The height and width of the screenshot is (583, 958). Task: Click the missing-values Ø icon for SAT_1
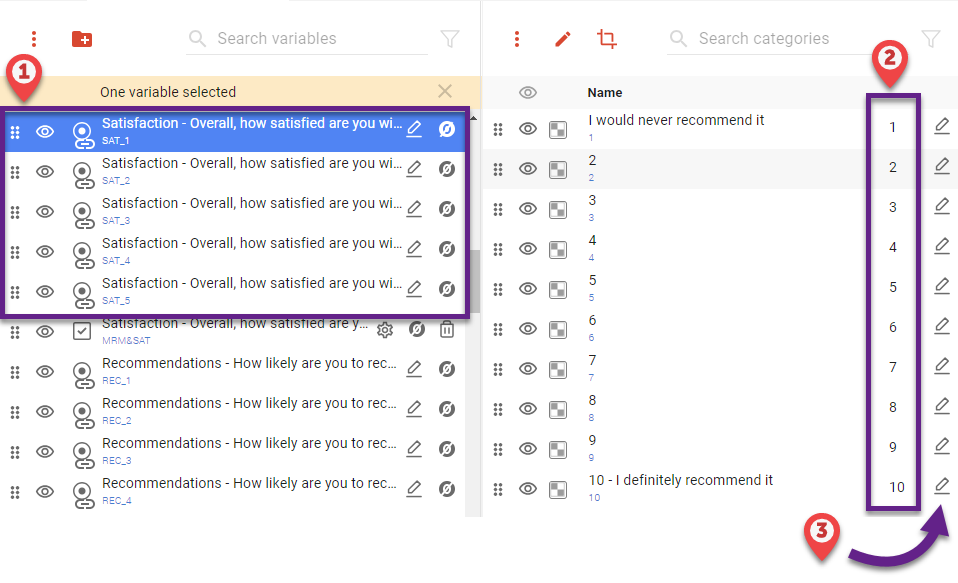(x=446, y=129)
